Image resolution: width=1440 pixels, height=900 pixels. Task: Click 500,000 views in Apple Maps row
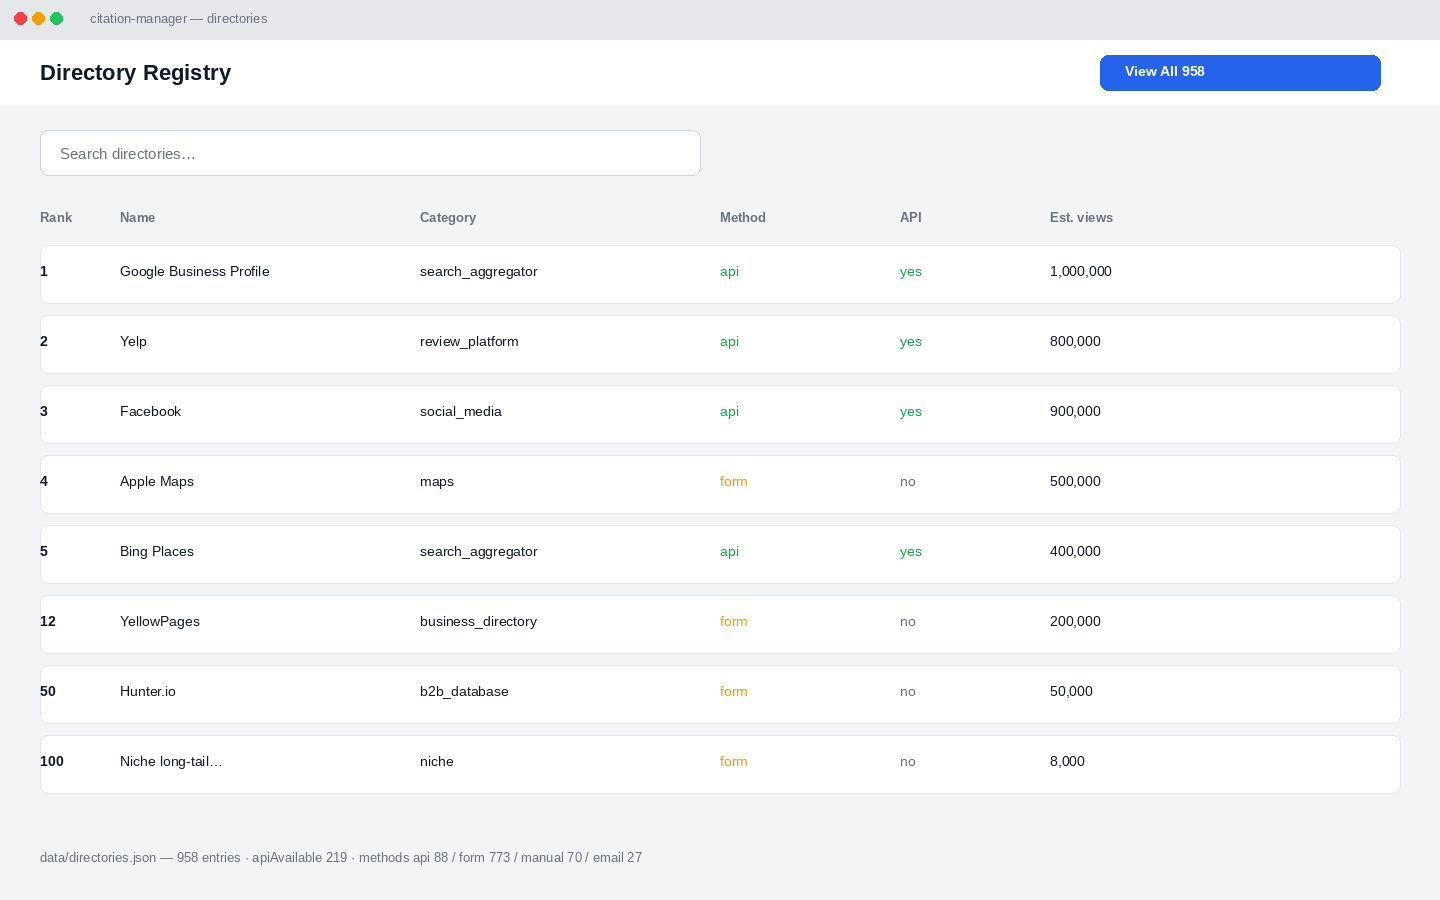coord(1075,482)
